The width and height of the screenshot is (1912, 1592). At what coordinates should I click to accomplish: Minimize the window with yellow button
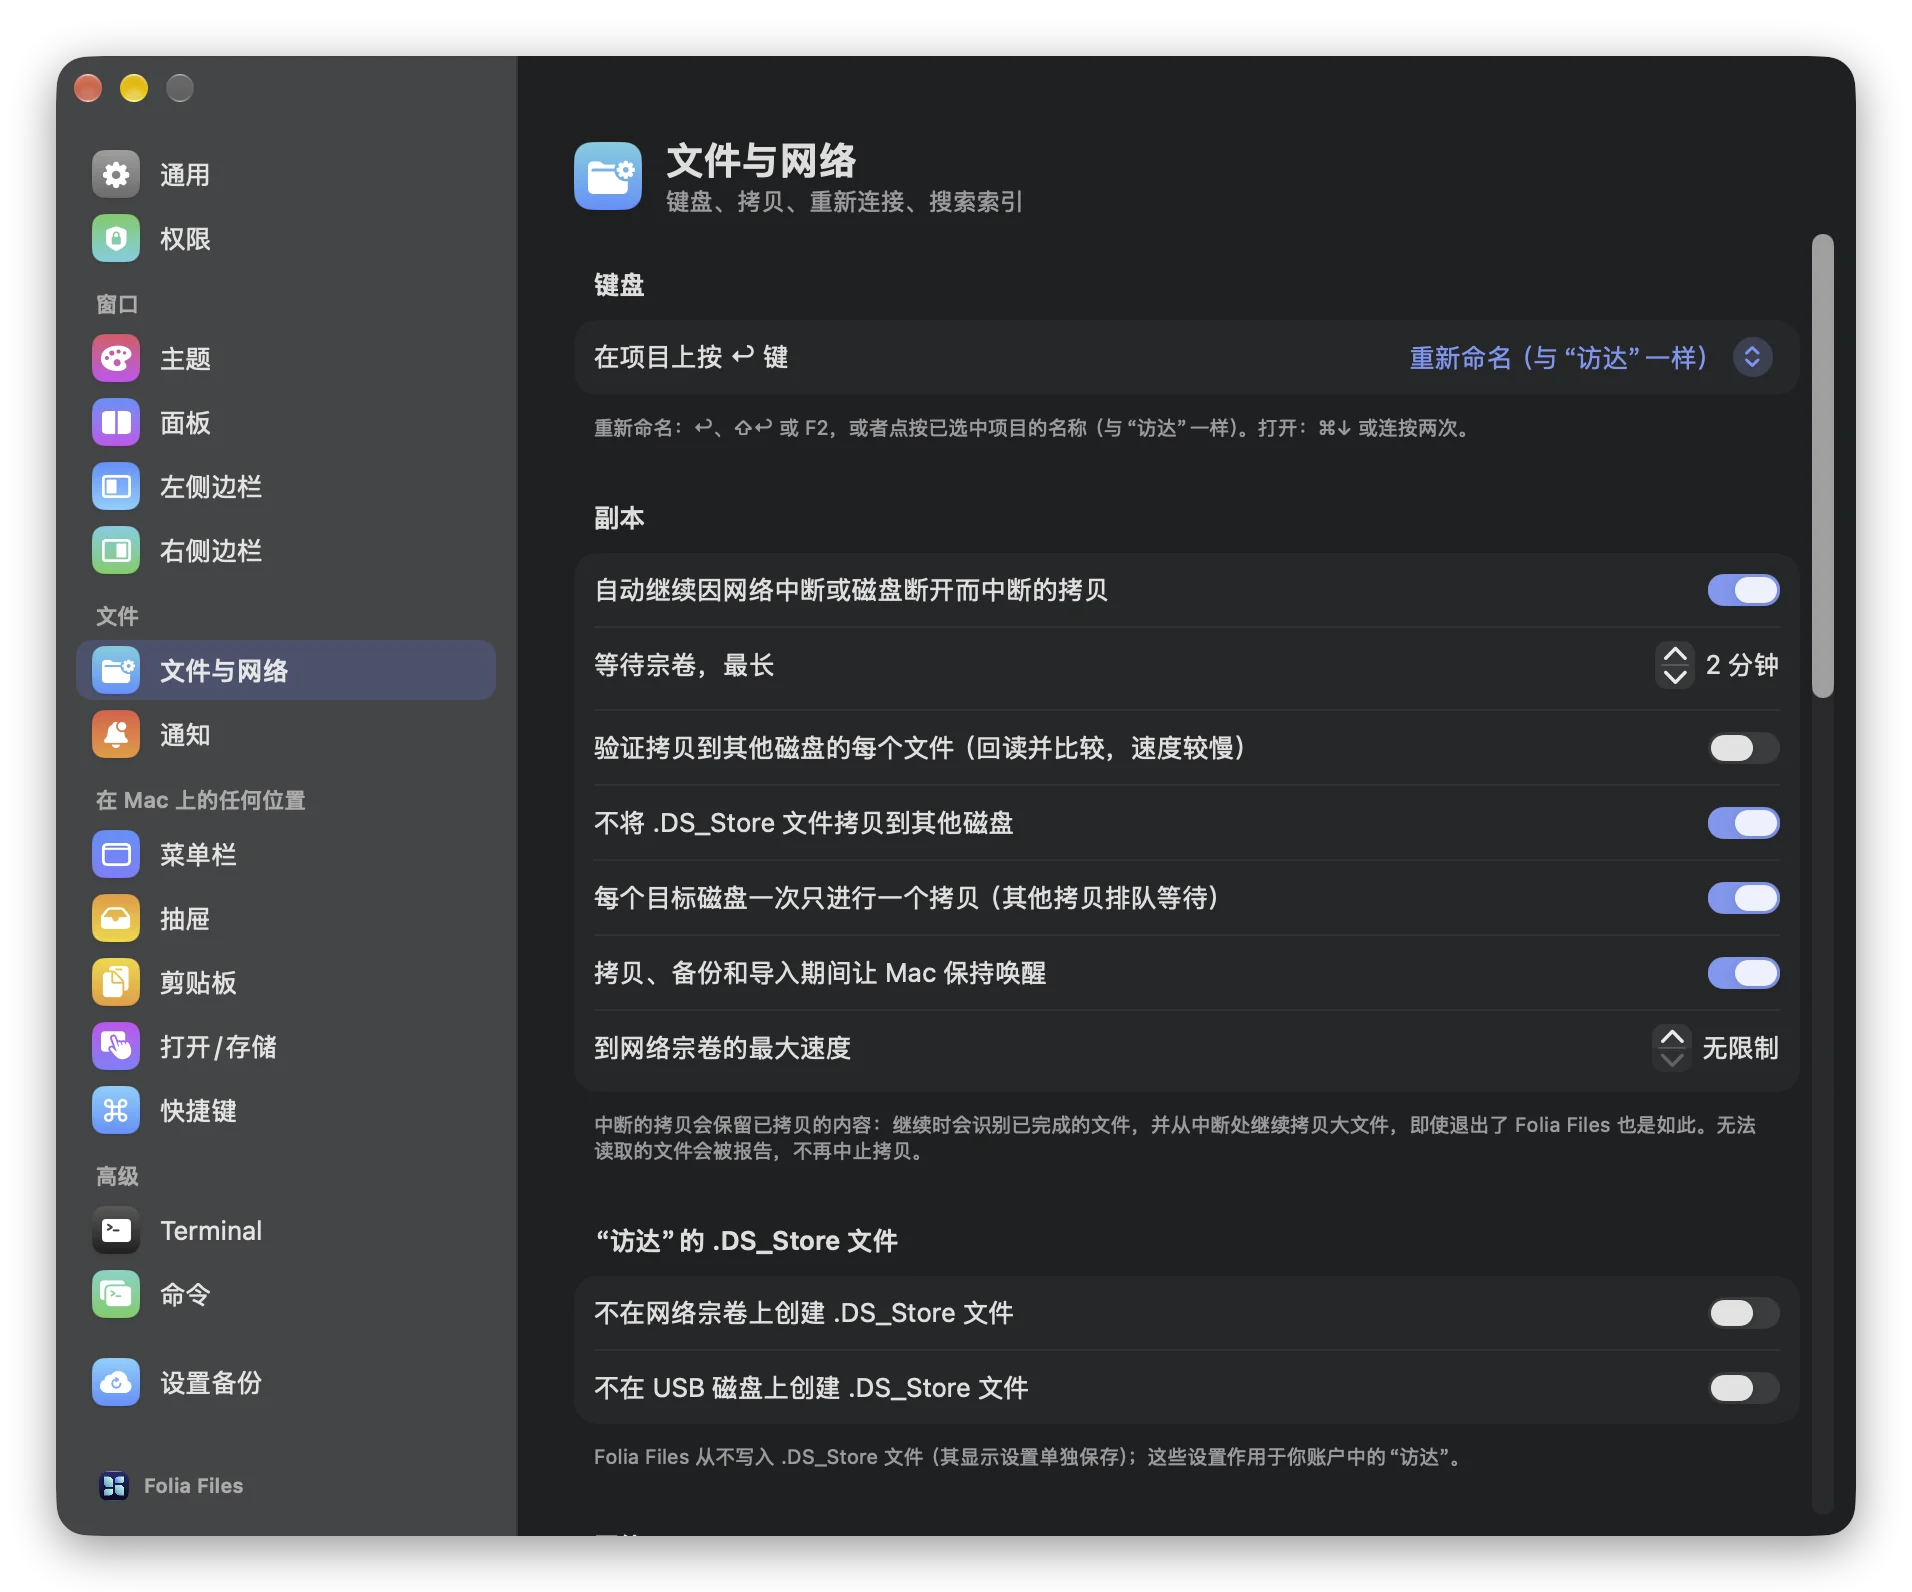pos(134,88)
